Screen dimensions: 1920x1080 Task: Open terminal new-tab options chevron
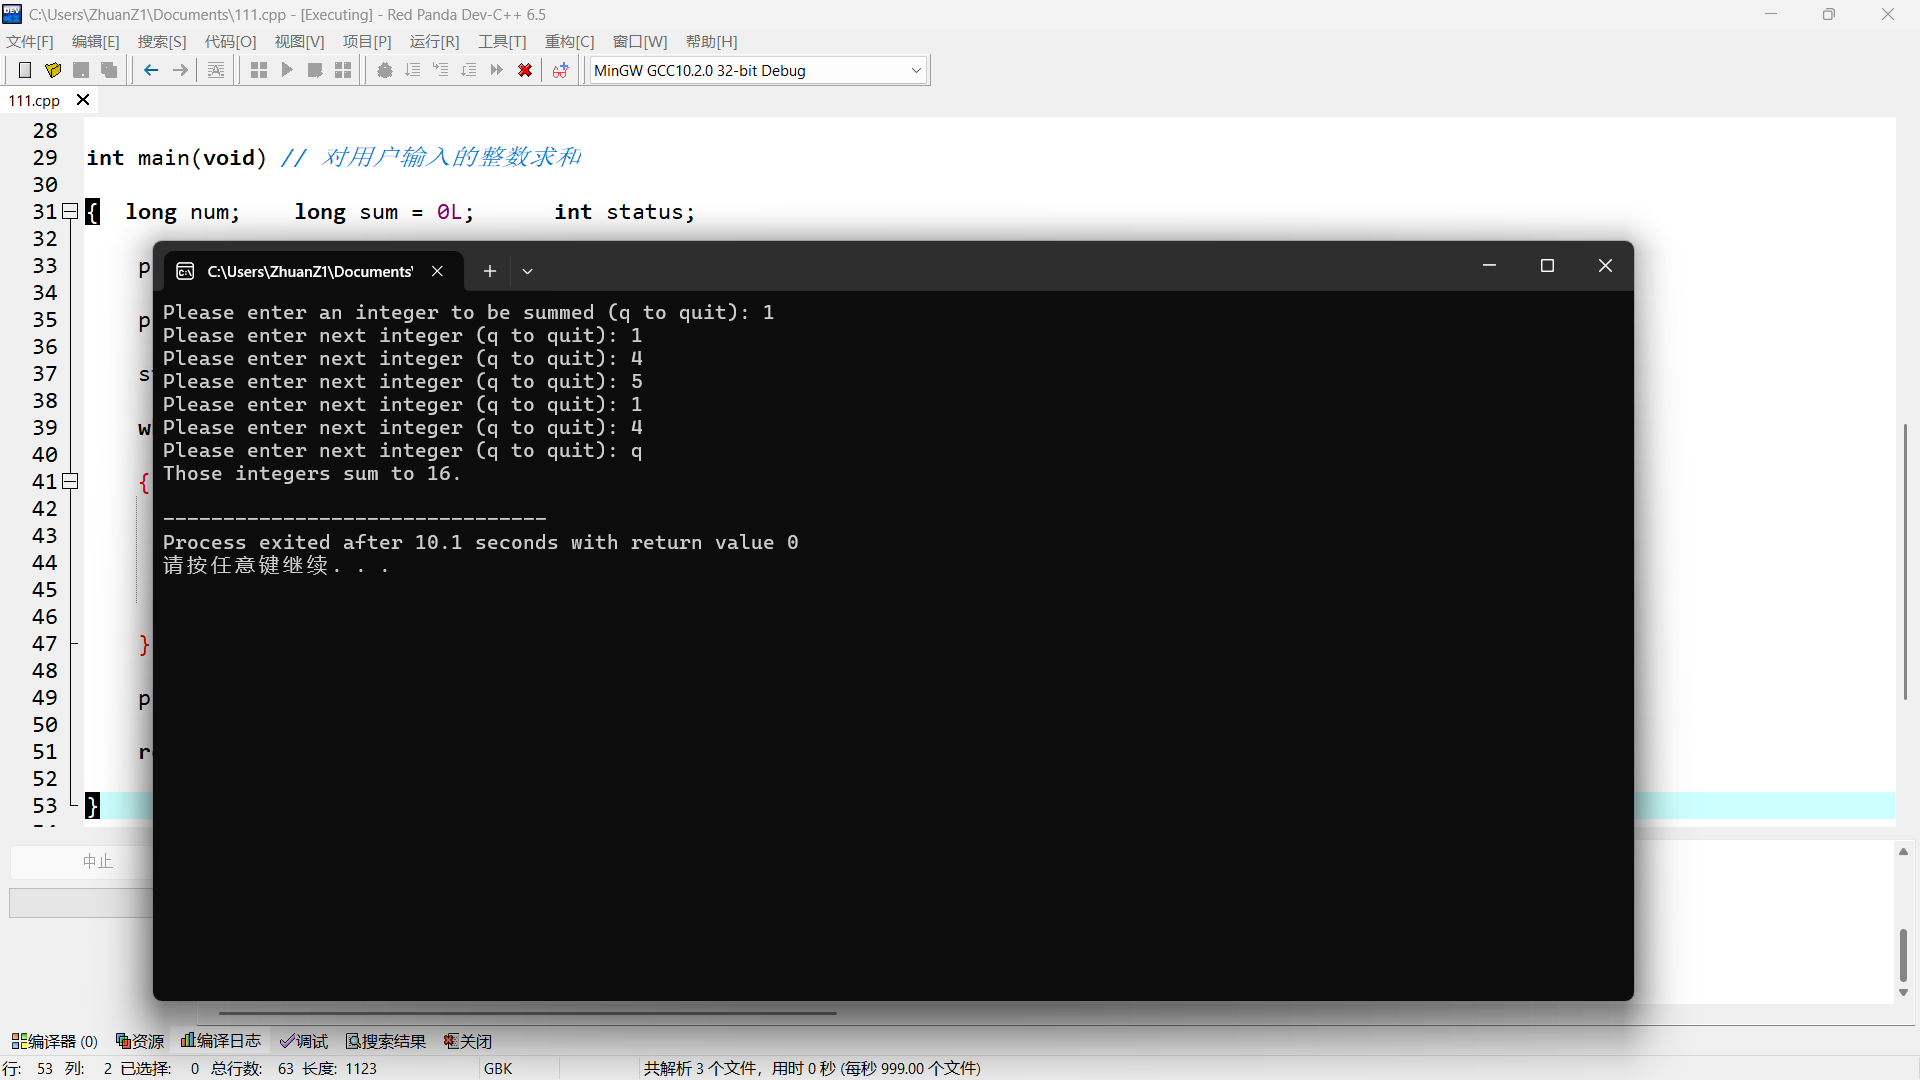(528, 271)
